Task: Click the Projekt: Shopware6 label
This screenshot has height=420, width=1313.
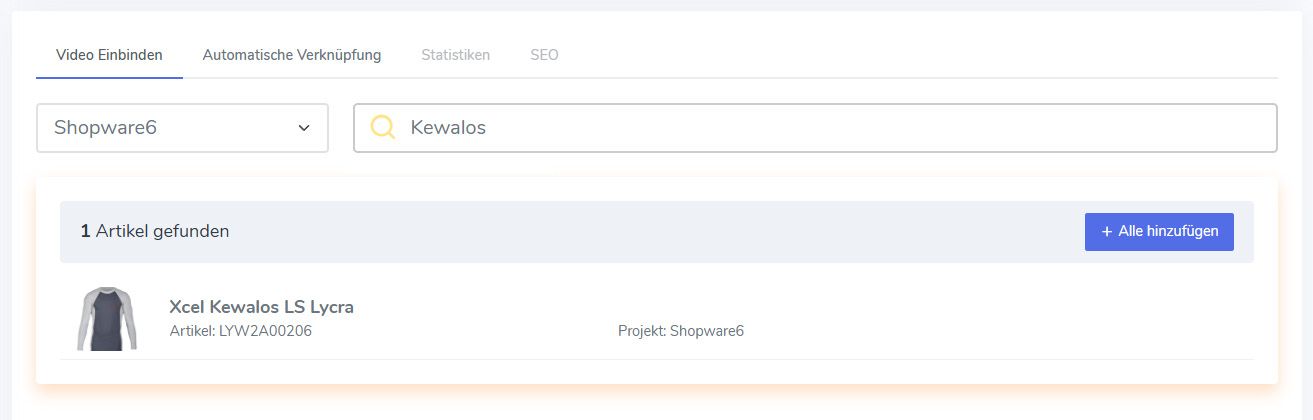Action: (x=681, y=331)
